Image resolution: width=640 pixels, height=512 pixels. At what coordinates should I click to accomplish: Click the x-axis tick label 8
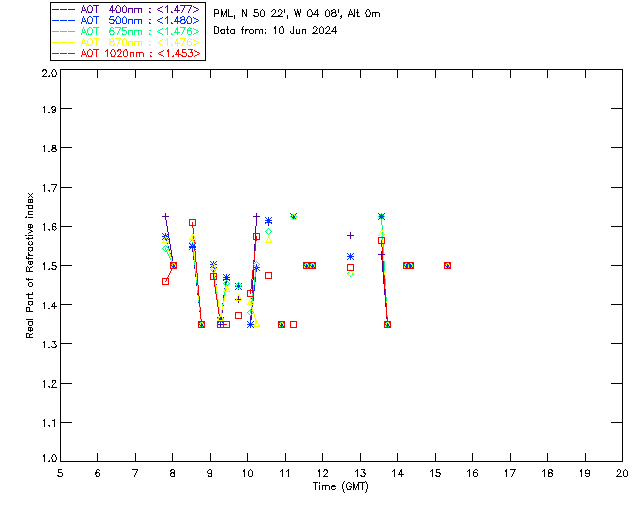coord(173,473)
